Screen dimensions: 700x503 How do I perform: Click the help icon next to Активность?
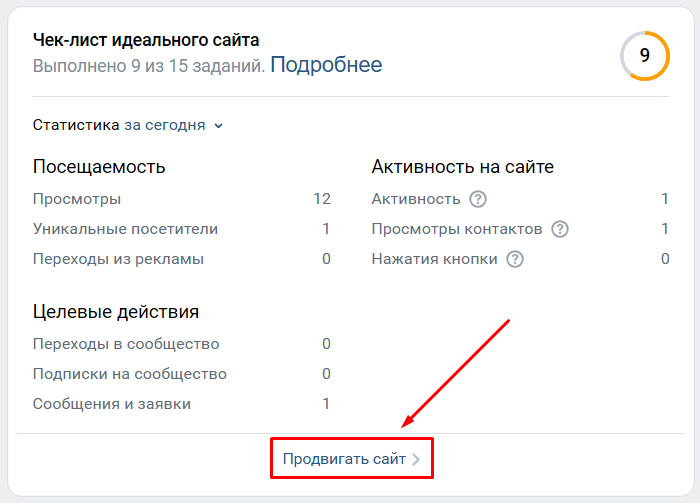(478, 199)
